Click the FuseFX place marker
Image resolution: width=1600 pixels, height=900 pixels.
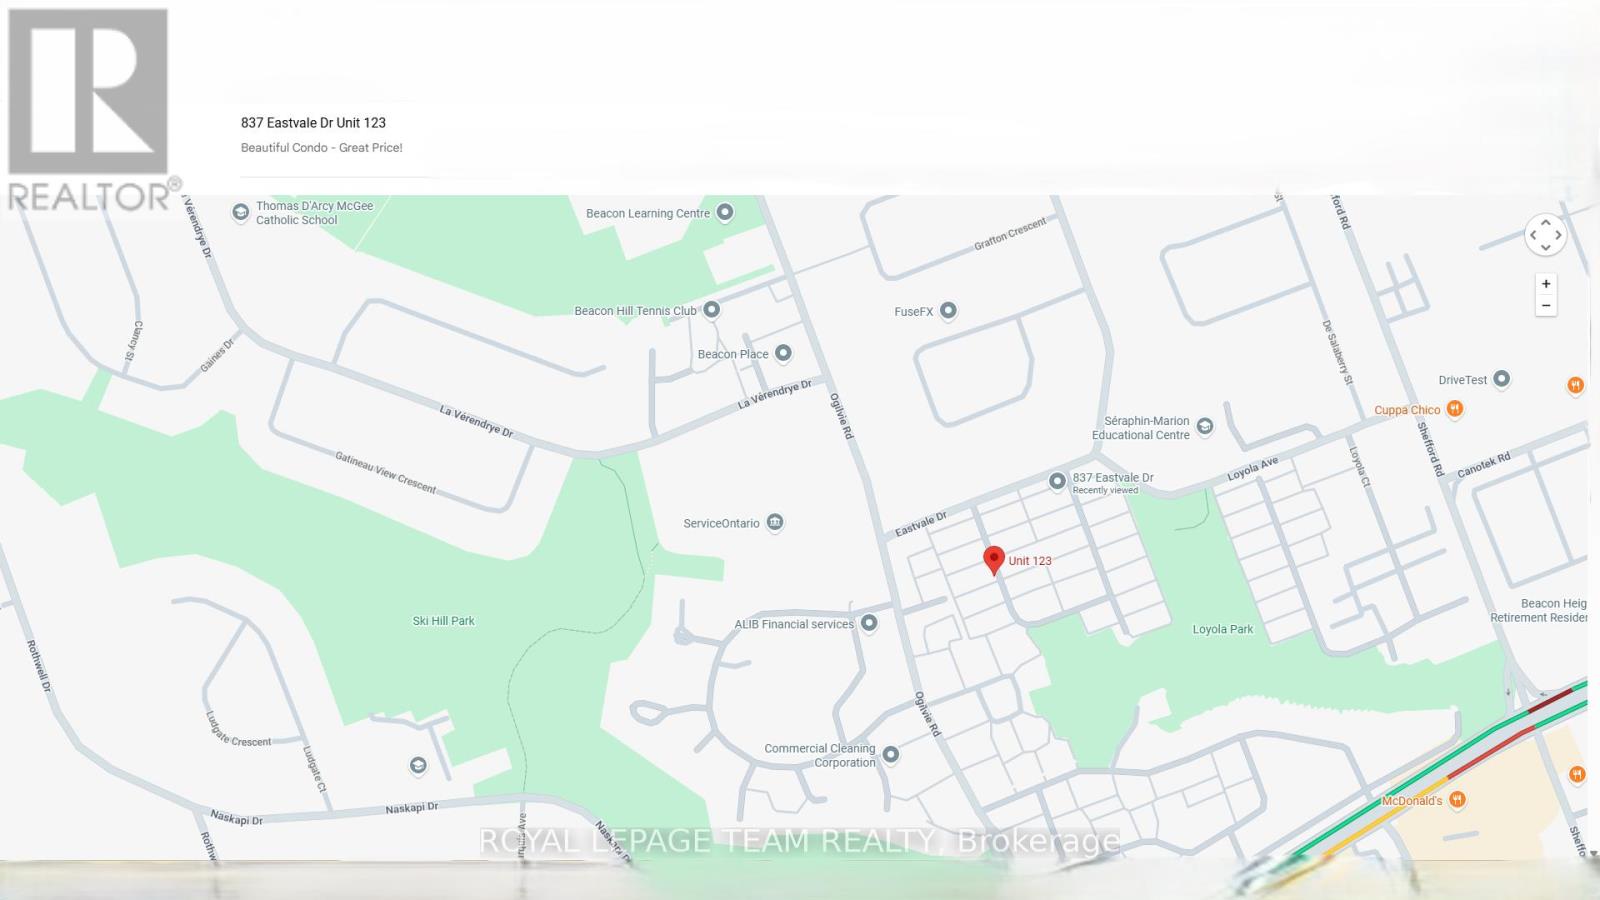(948, 311)
